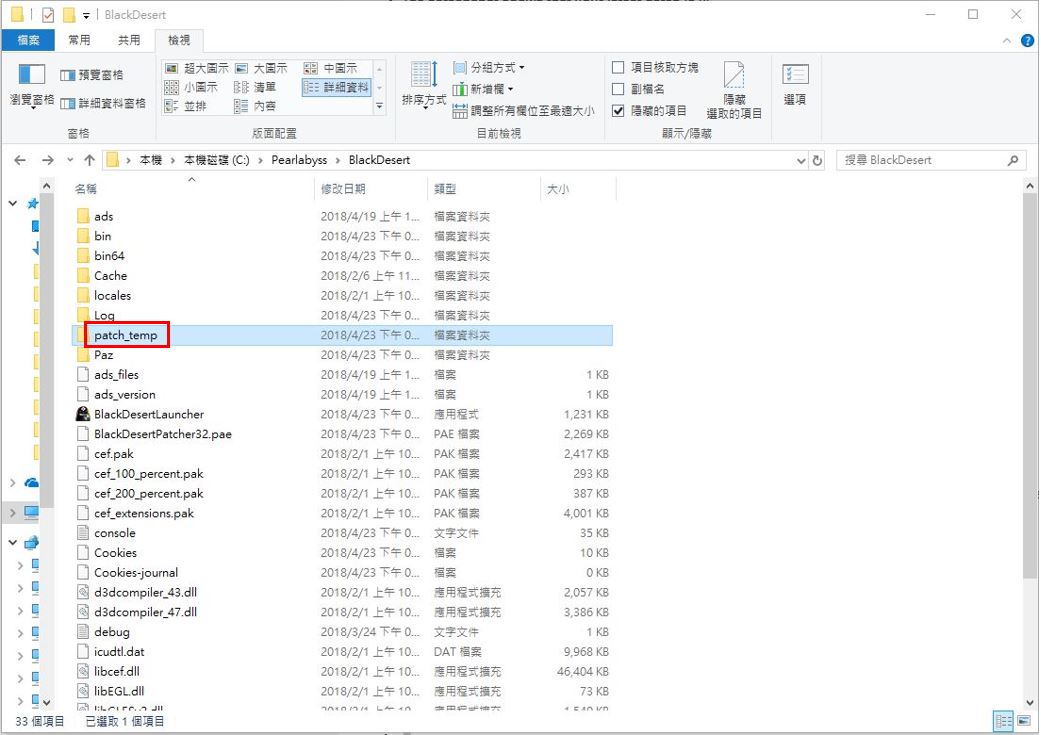The image size is (1041, 735).
Task: Navigate to Pearlabyss in address breadcrumb
Action: (x=299, y=160)
